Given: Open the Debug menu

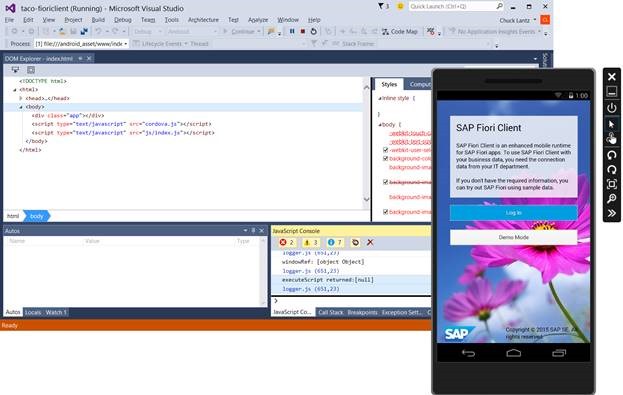Looking at the screenshot, I should pyautogui.click(x=123, y=19).
